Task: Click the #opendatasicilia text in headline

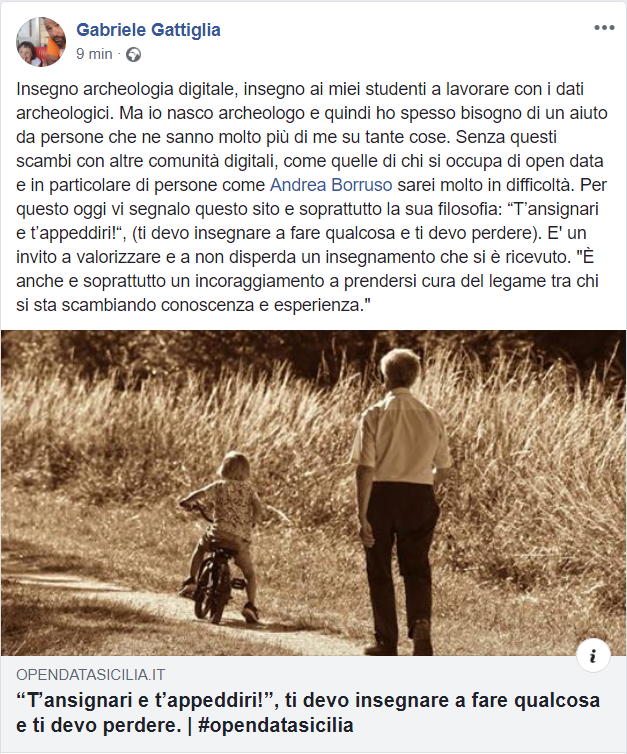Action: (275, 725)
